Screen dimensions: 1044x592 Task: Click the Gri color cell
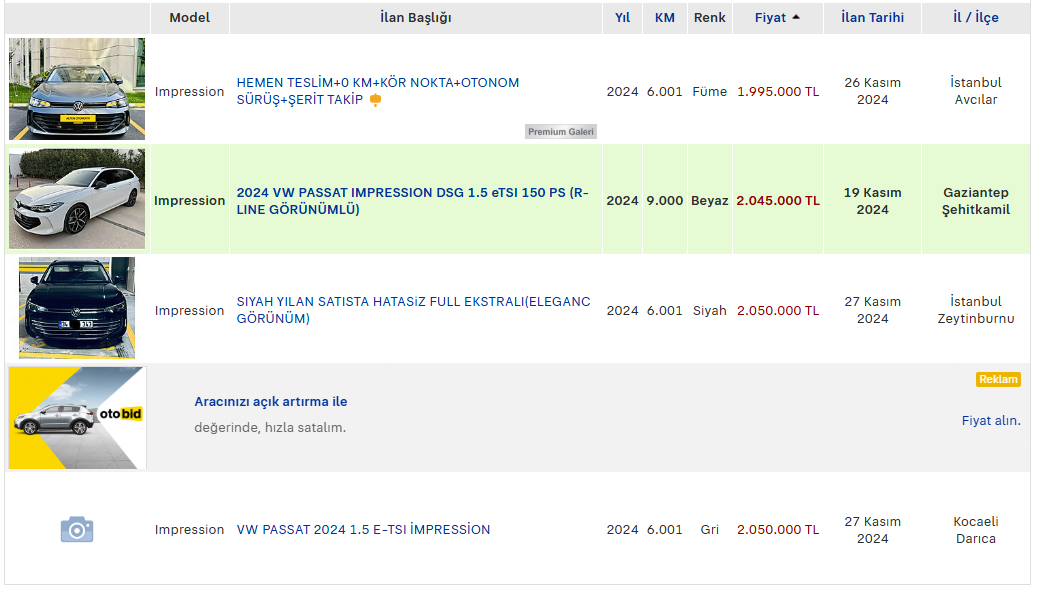coord(710,530)
